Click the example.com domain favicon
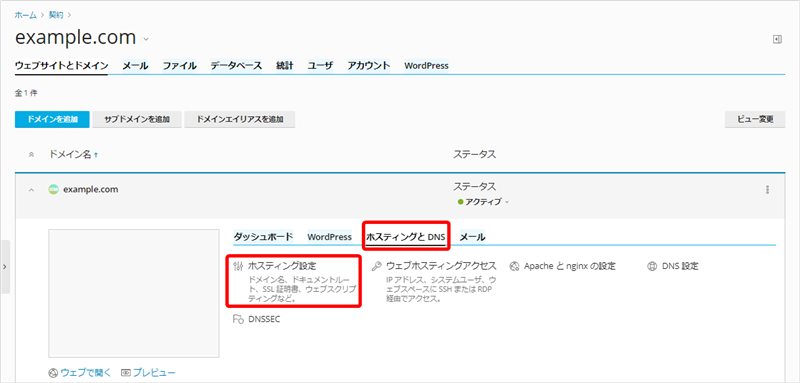The height and width of the screenshot is (383, 800). [53, 190]
